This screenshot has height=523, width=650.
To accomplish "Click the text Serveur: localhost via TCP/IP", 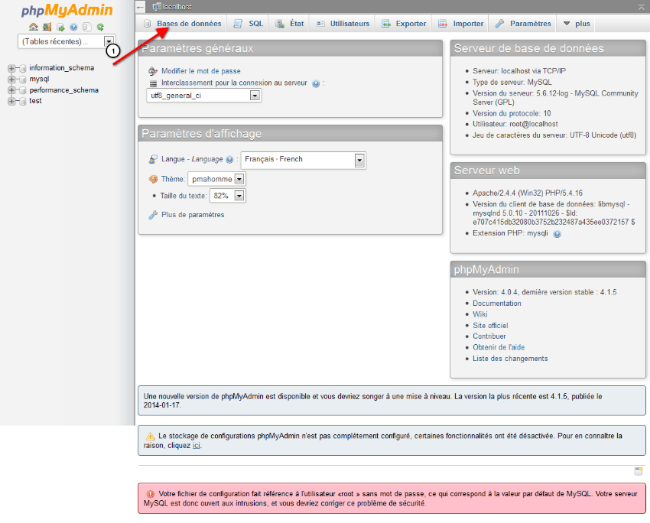I will point(519,71).
